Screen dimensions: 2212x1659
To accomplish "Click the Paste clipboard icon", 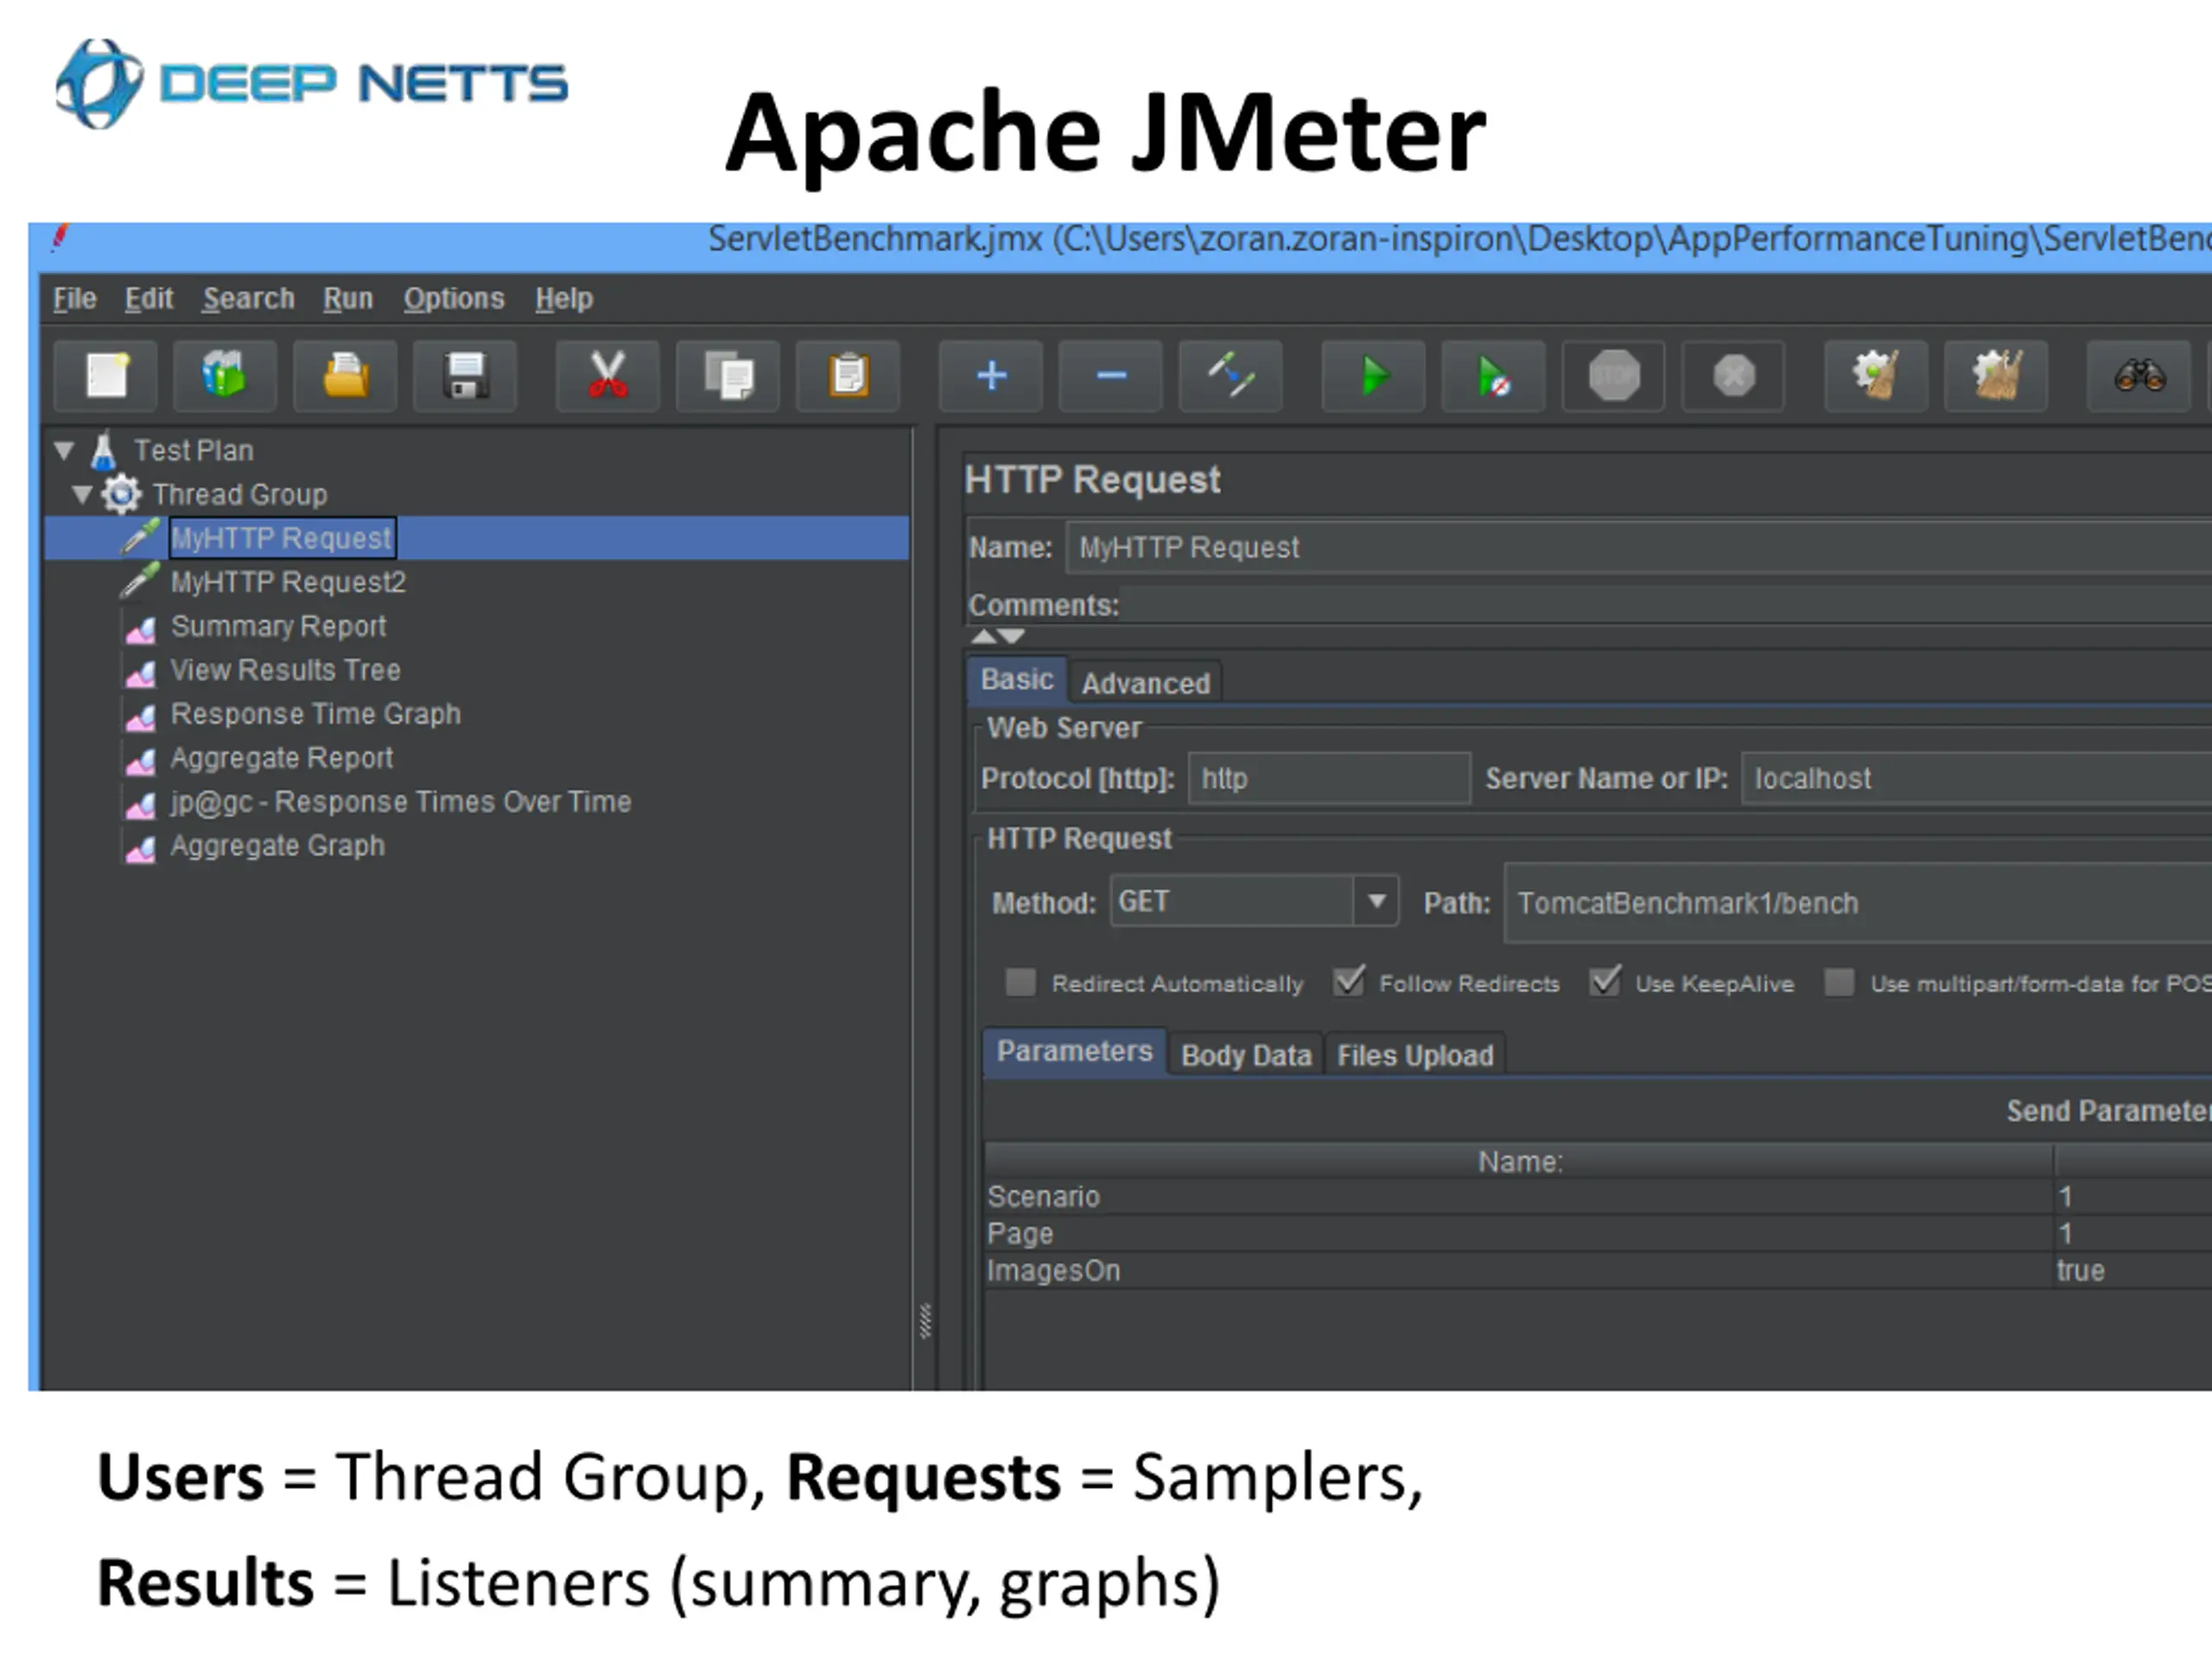I will 848,376.
